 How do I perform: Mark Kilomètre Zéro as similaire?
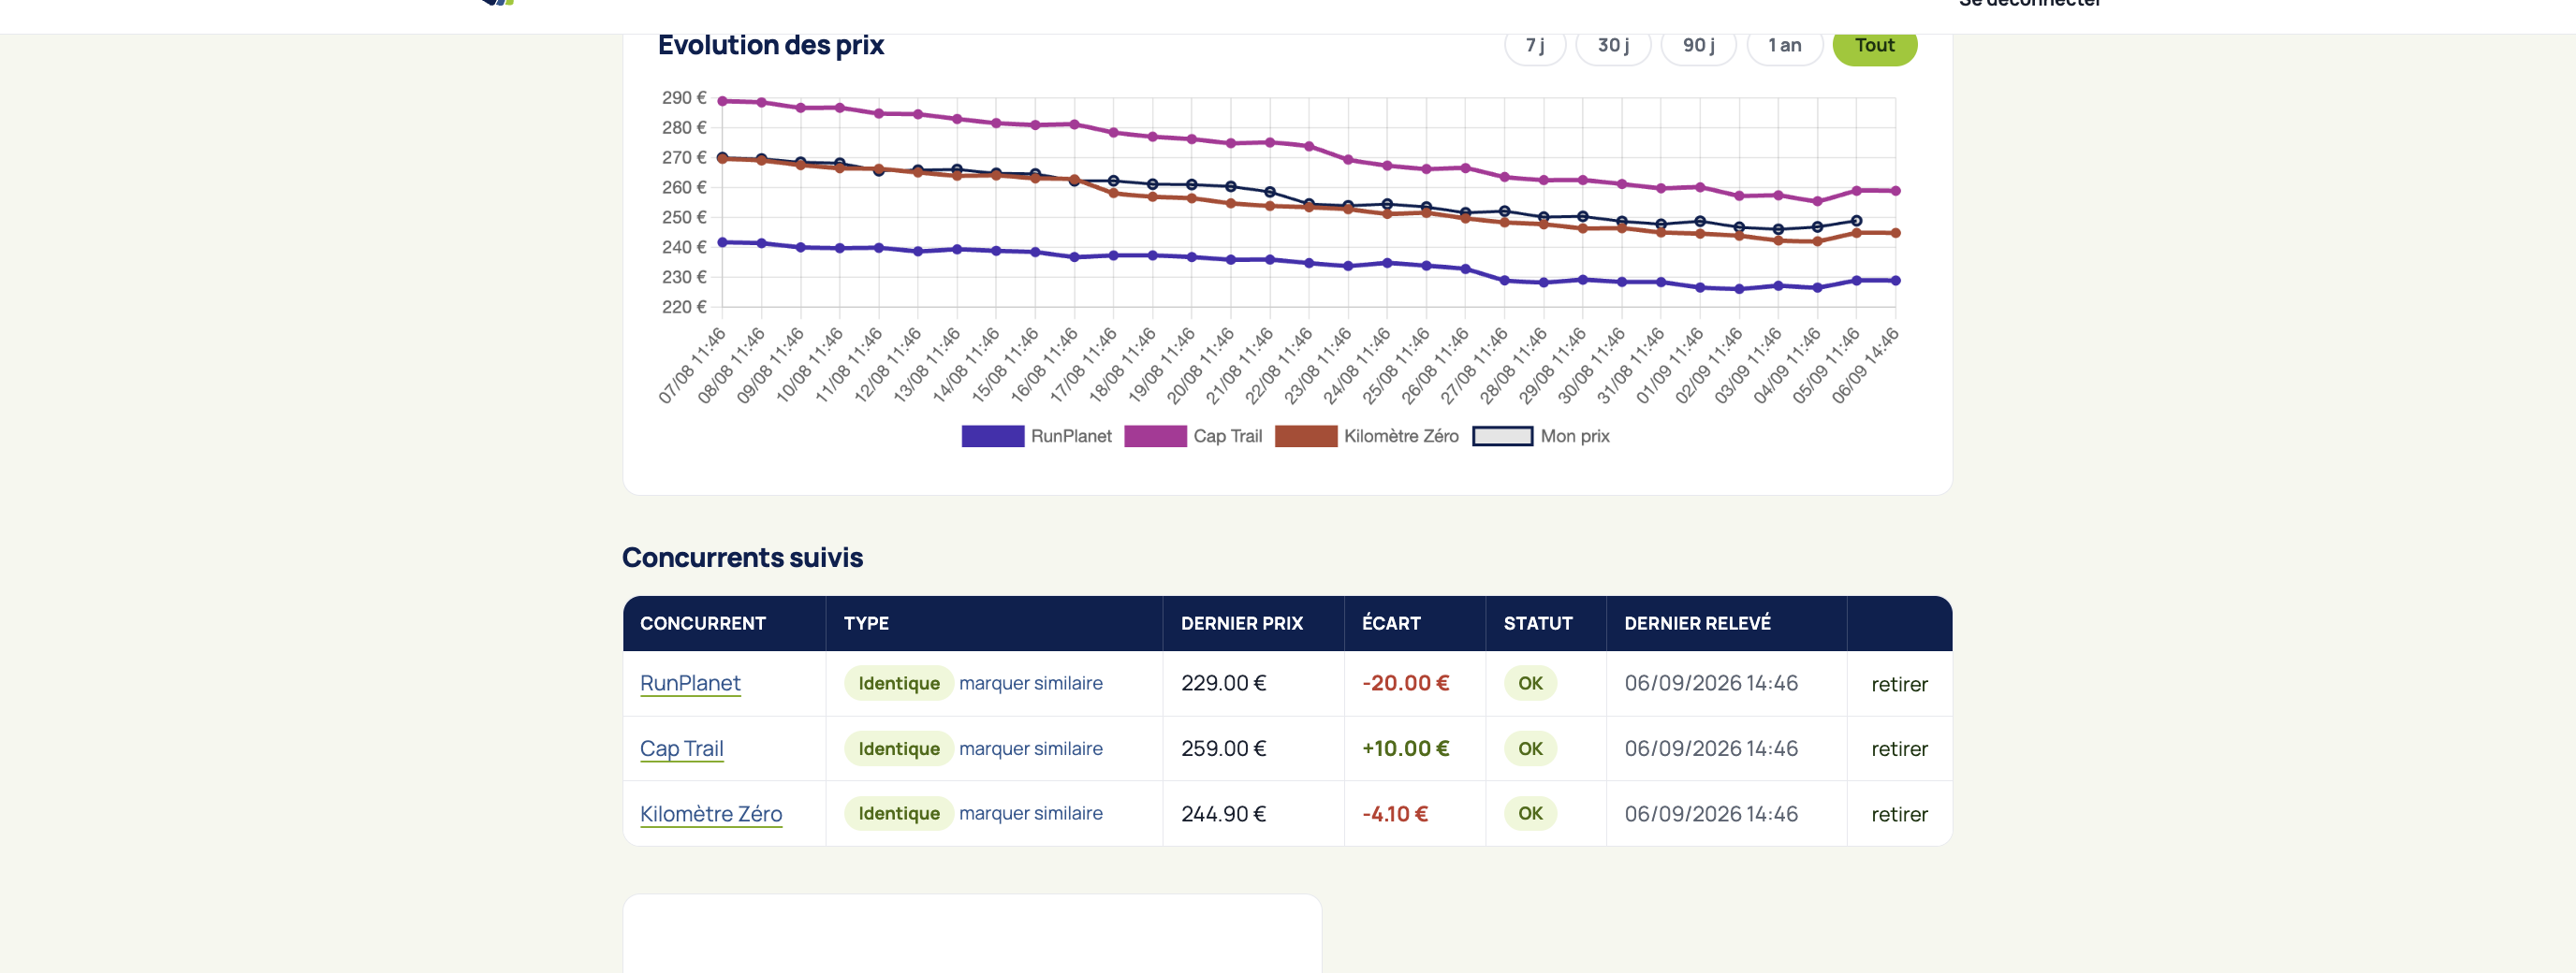(1030, 813)
